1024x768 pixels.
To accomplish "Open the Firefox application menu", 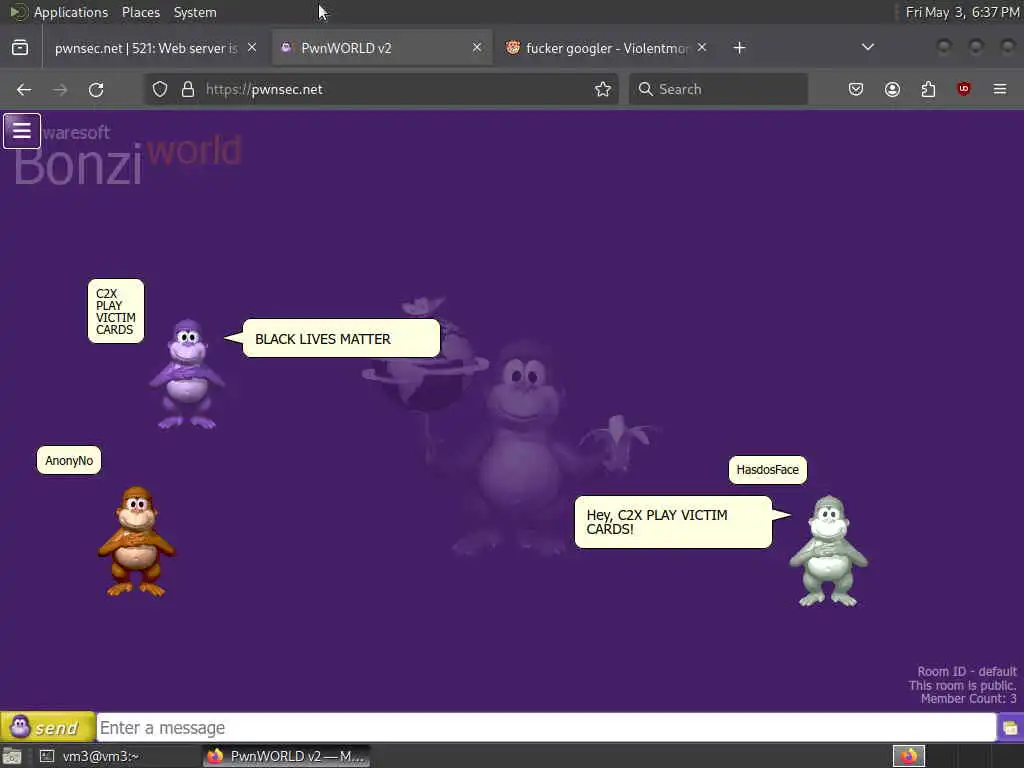I will [x=1000, y=89].
